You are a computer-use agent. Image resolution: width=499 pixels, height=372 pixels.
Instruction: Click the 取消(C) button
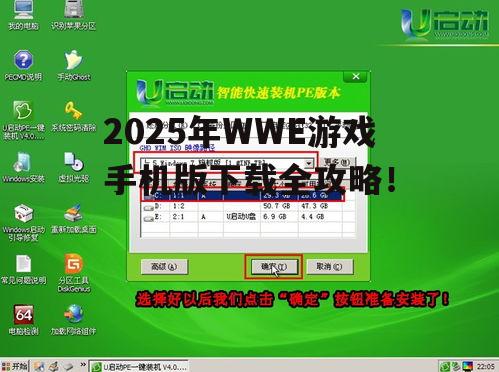click(329, 267)
